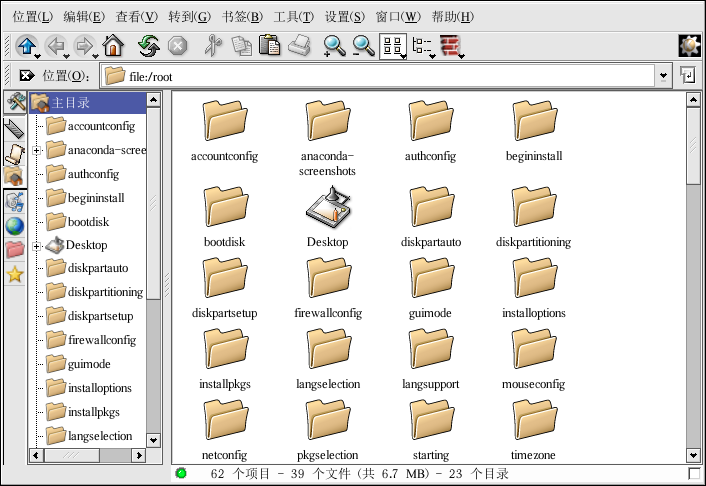This screenshot has height=486, width=706.
Task: Go to the Home directory
Action: [114, 46]
